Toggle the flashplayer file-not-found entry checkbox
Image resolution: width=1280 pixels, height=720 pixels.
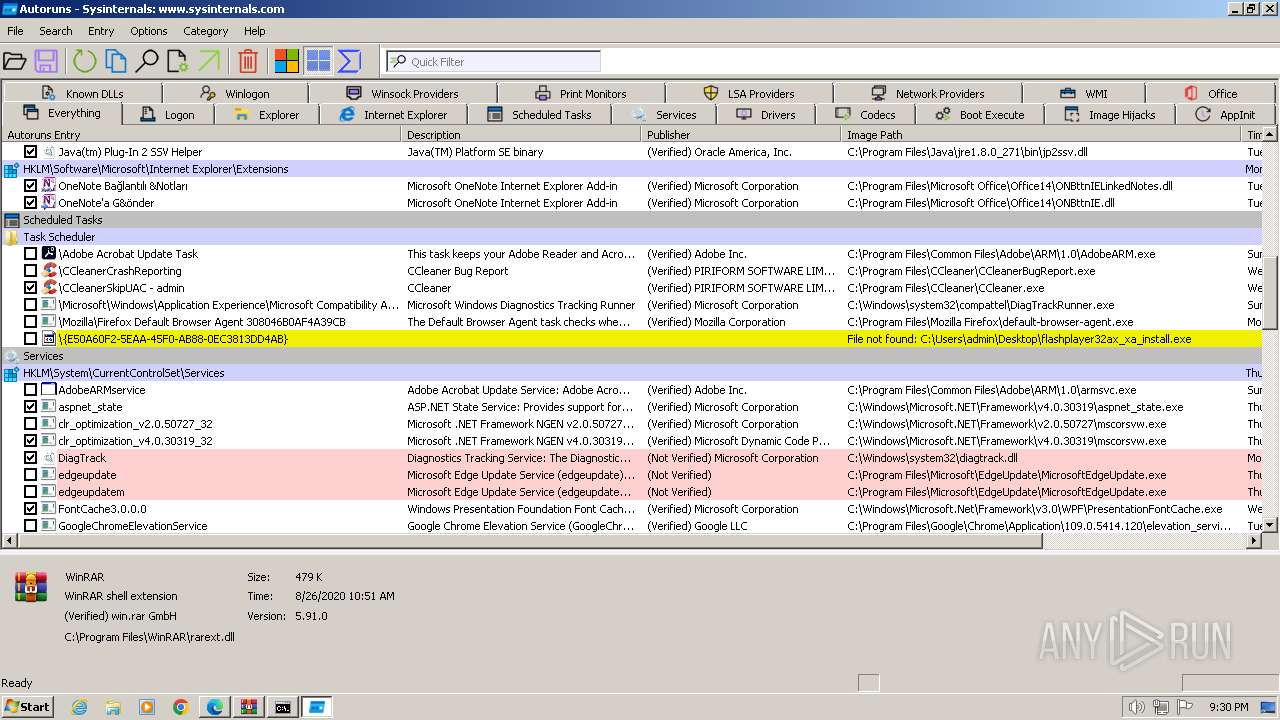(31, 339)
